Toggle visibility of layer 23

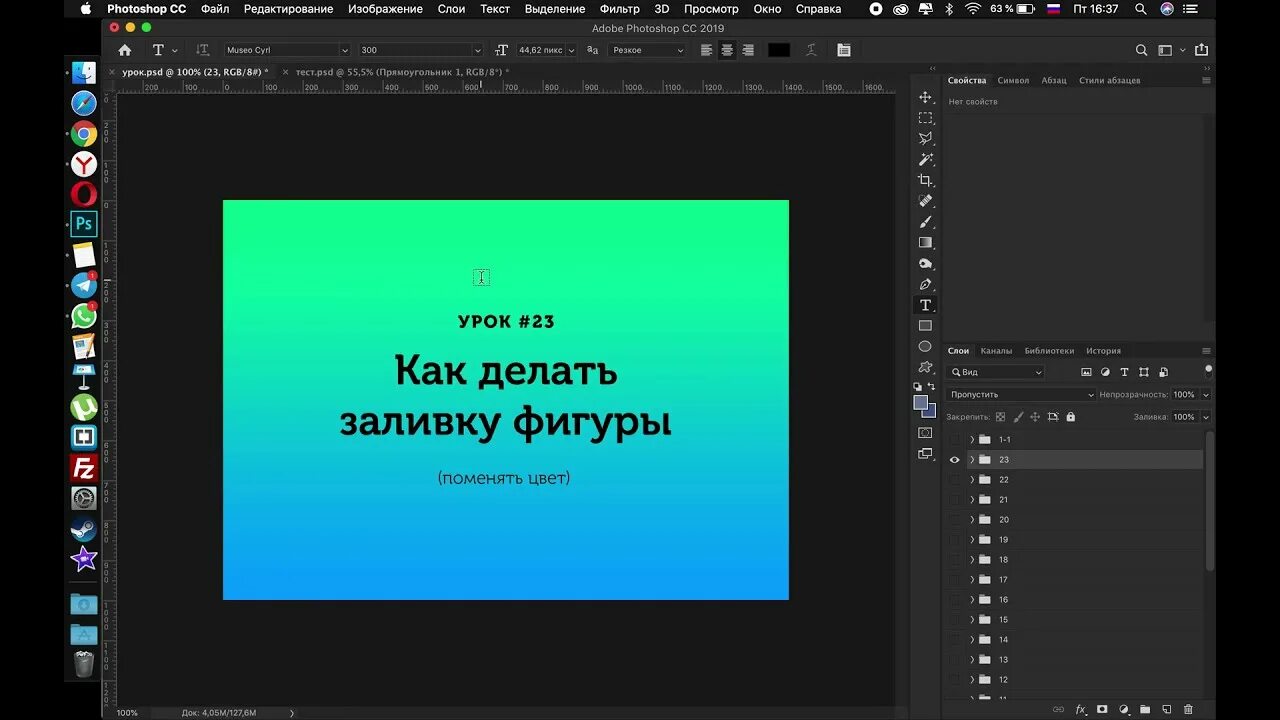point(954,459)
